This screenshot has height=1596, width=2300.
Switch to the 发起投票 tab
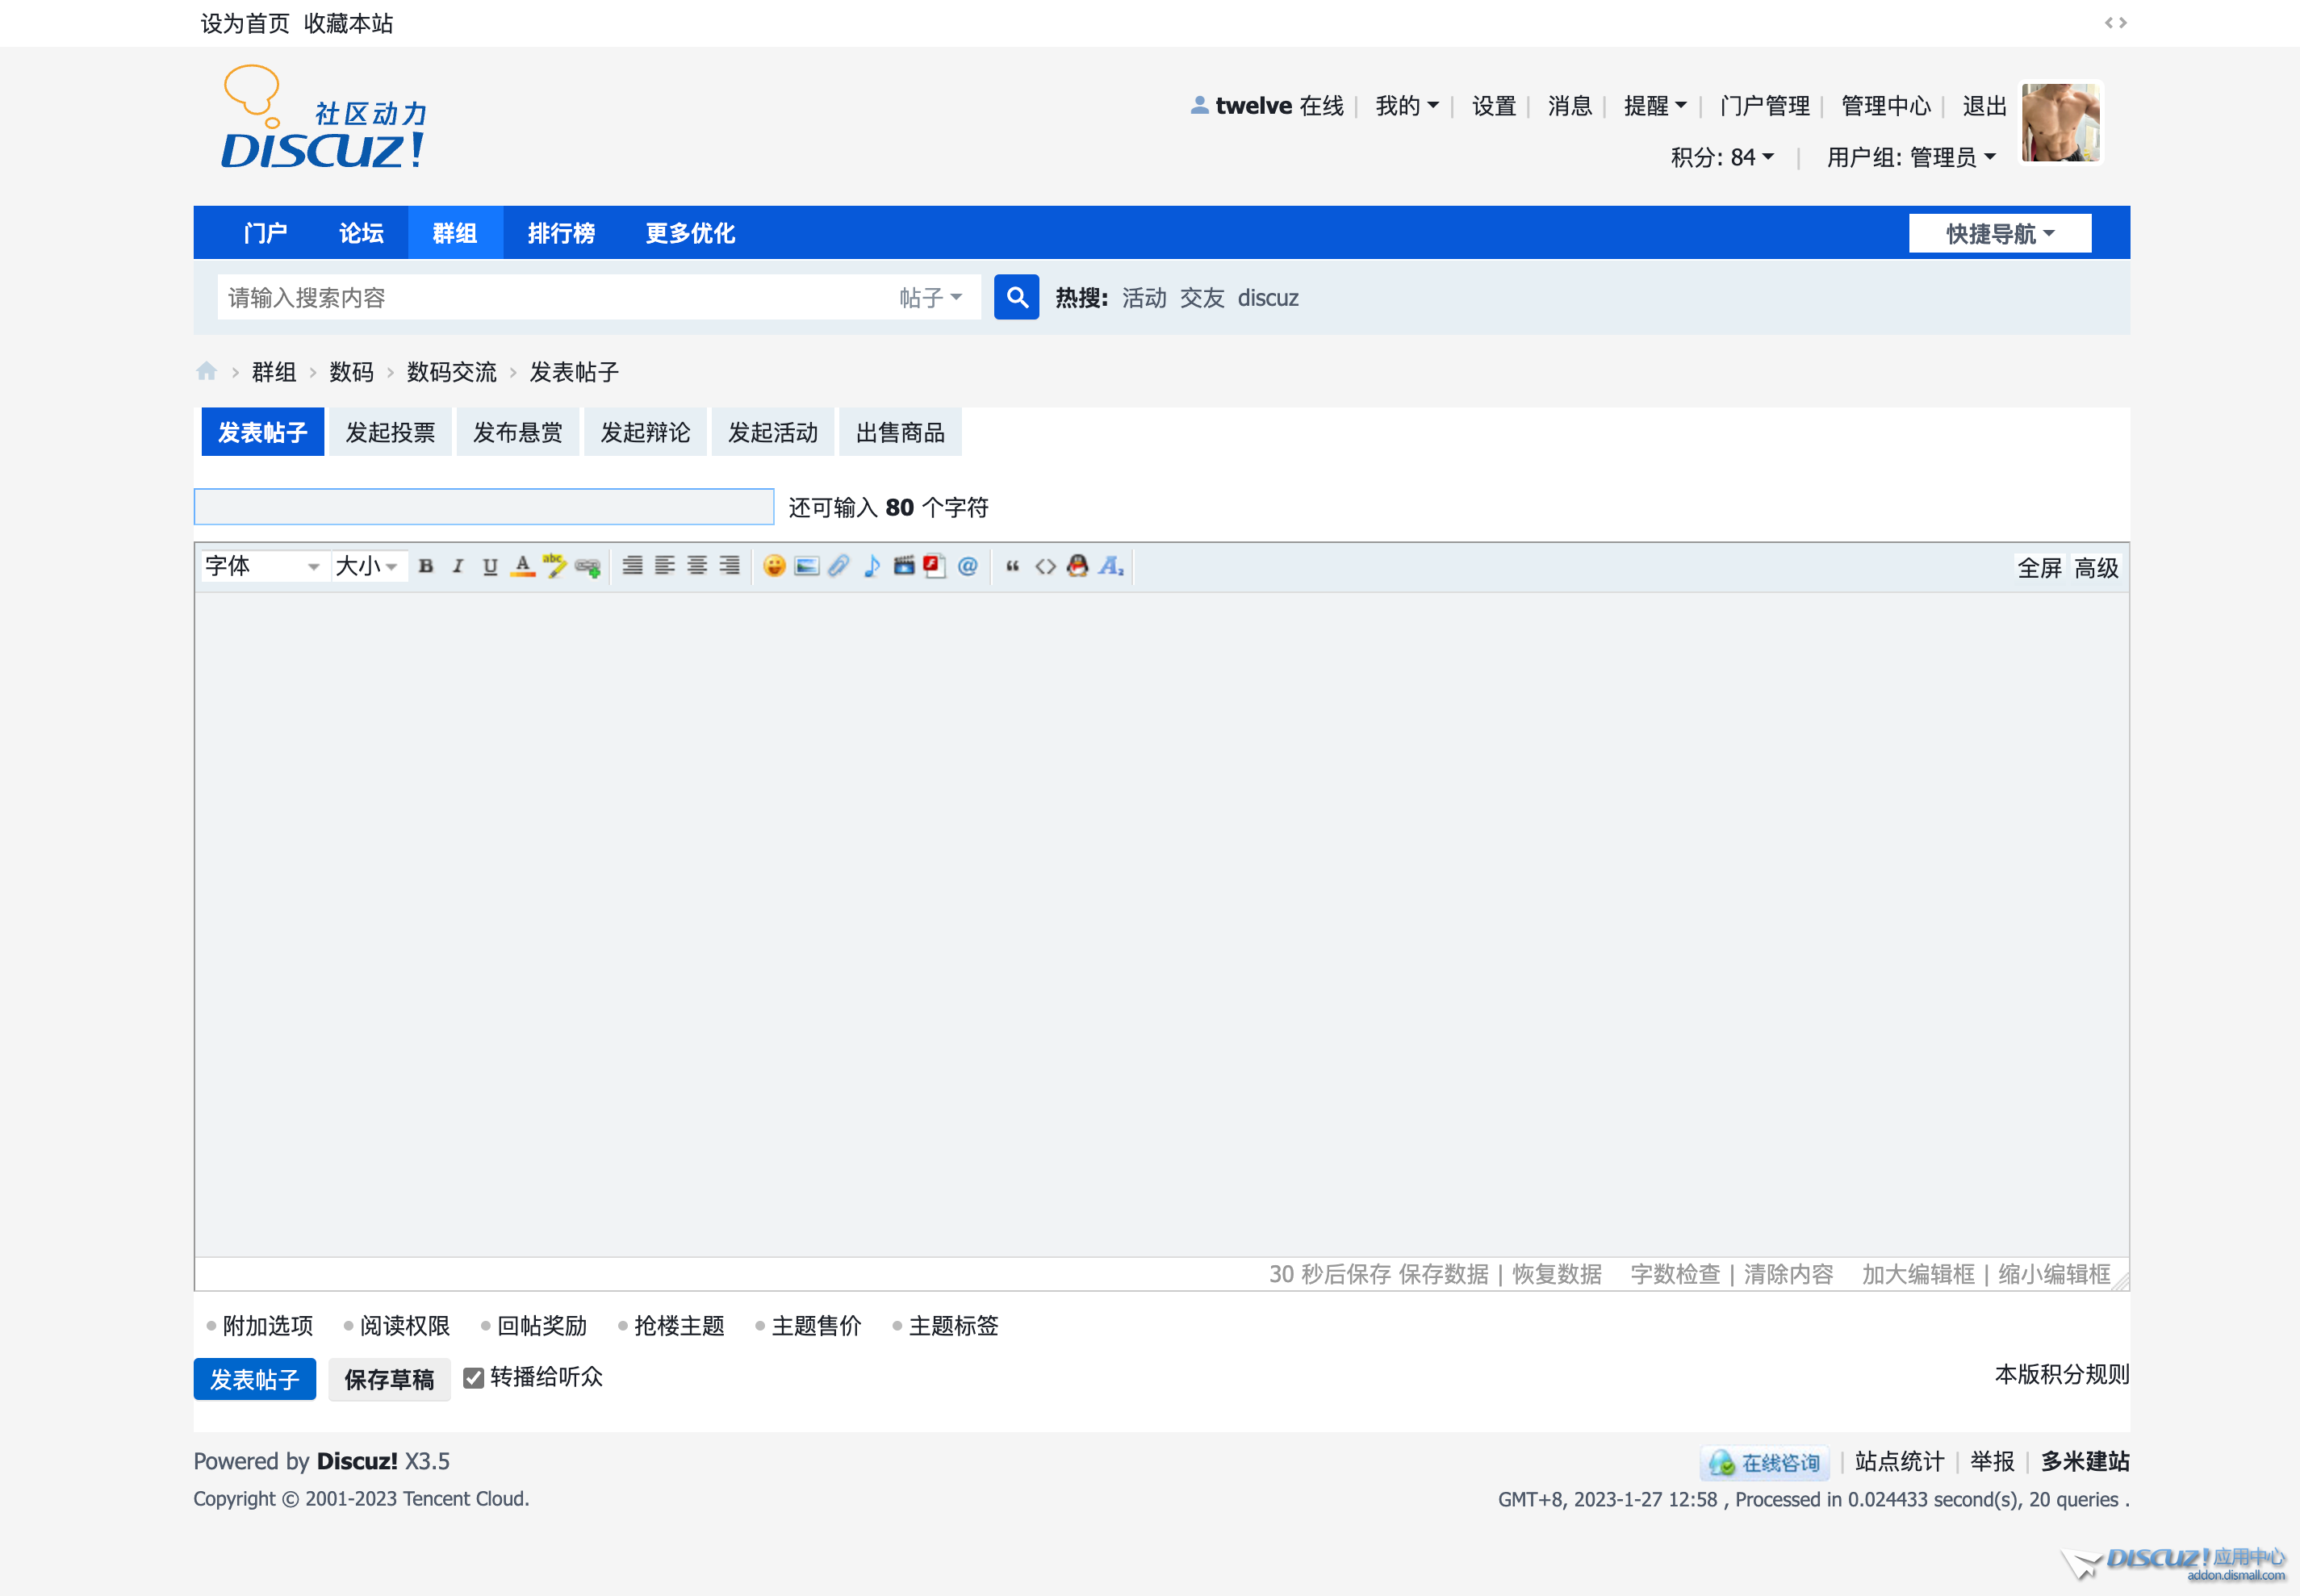pos(390,432)
